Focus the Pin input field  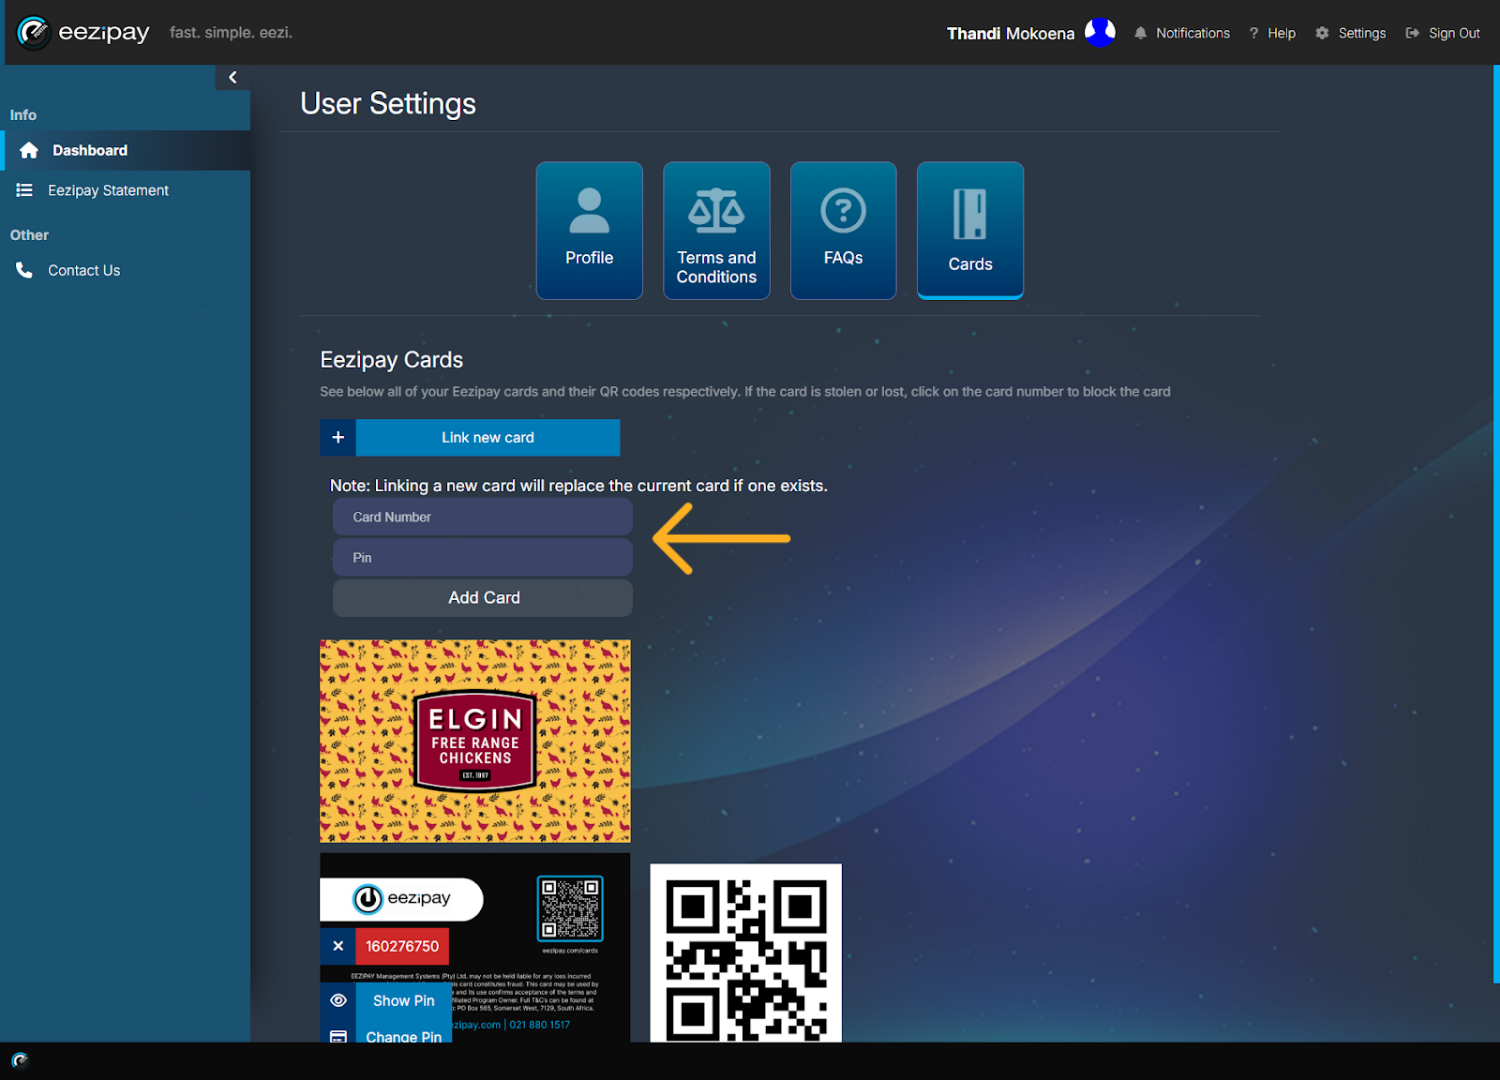click(482, 557)
